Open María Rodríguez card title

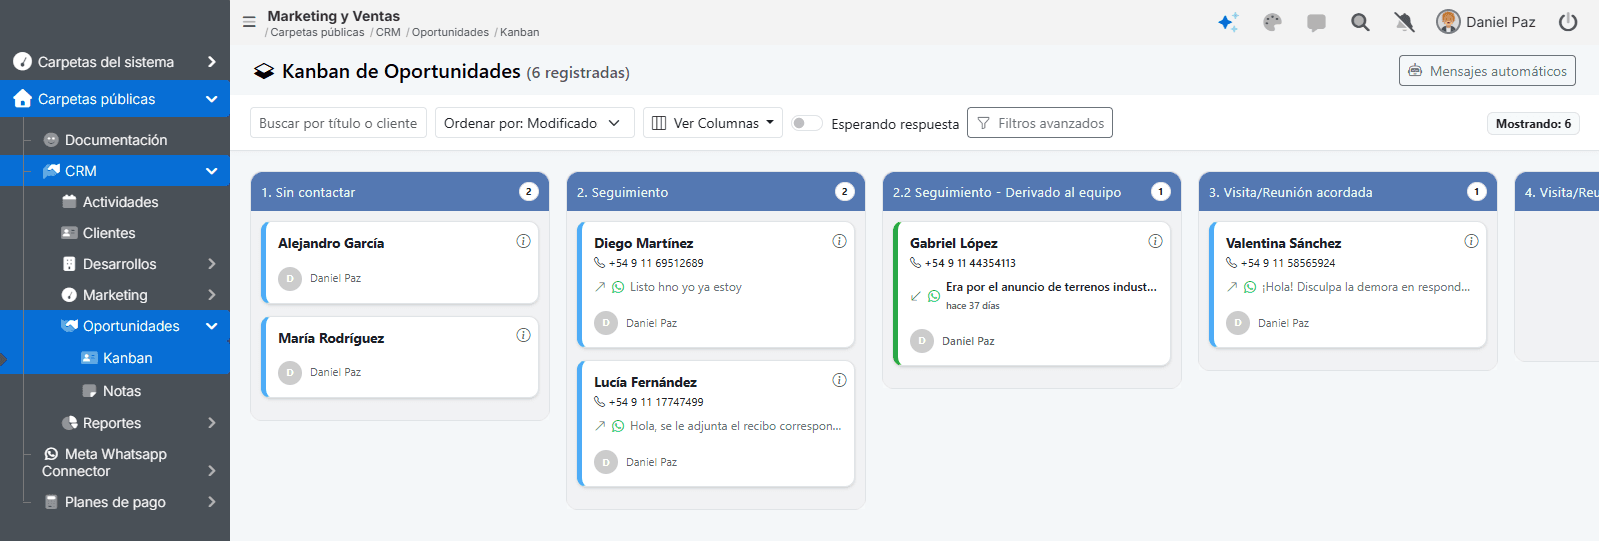(x=331, y=338)
